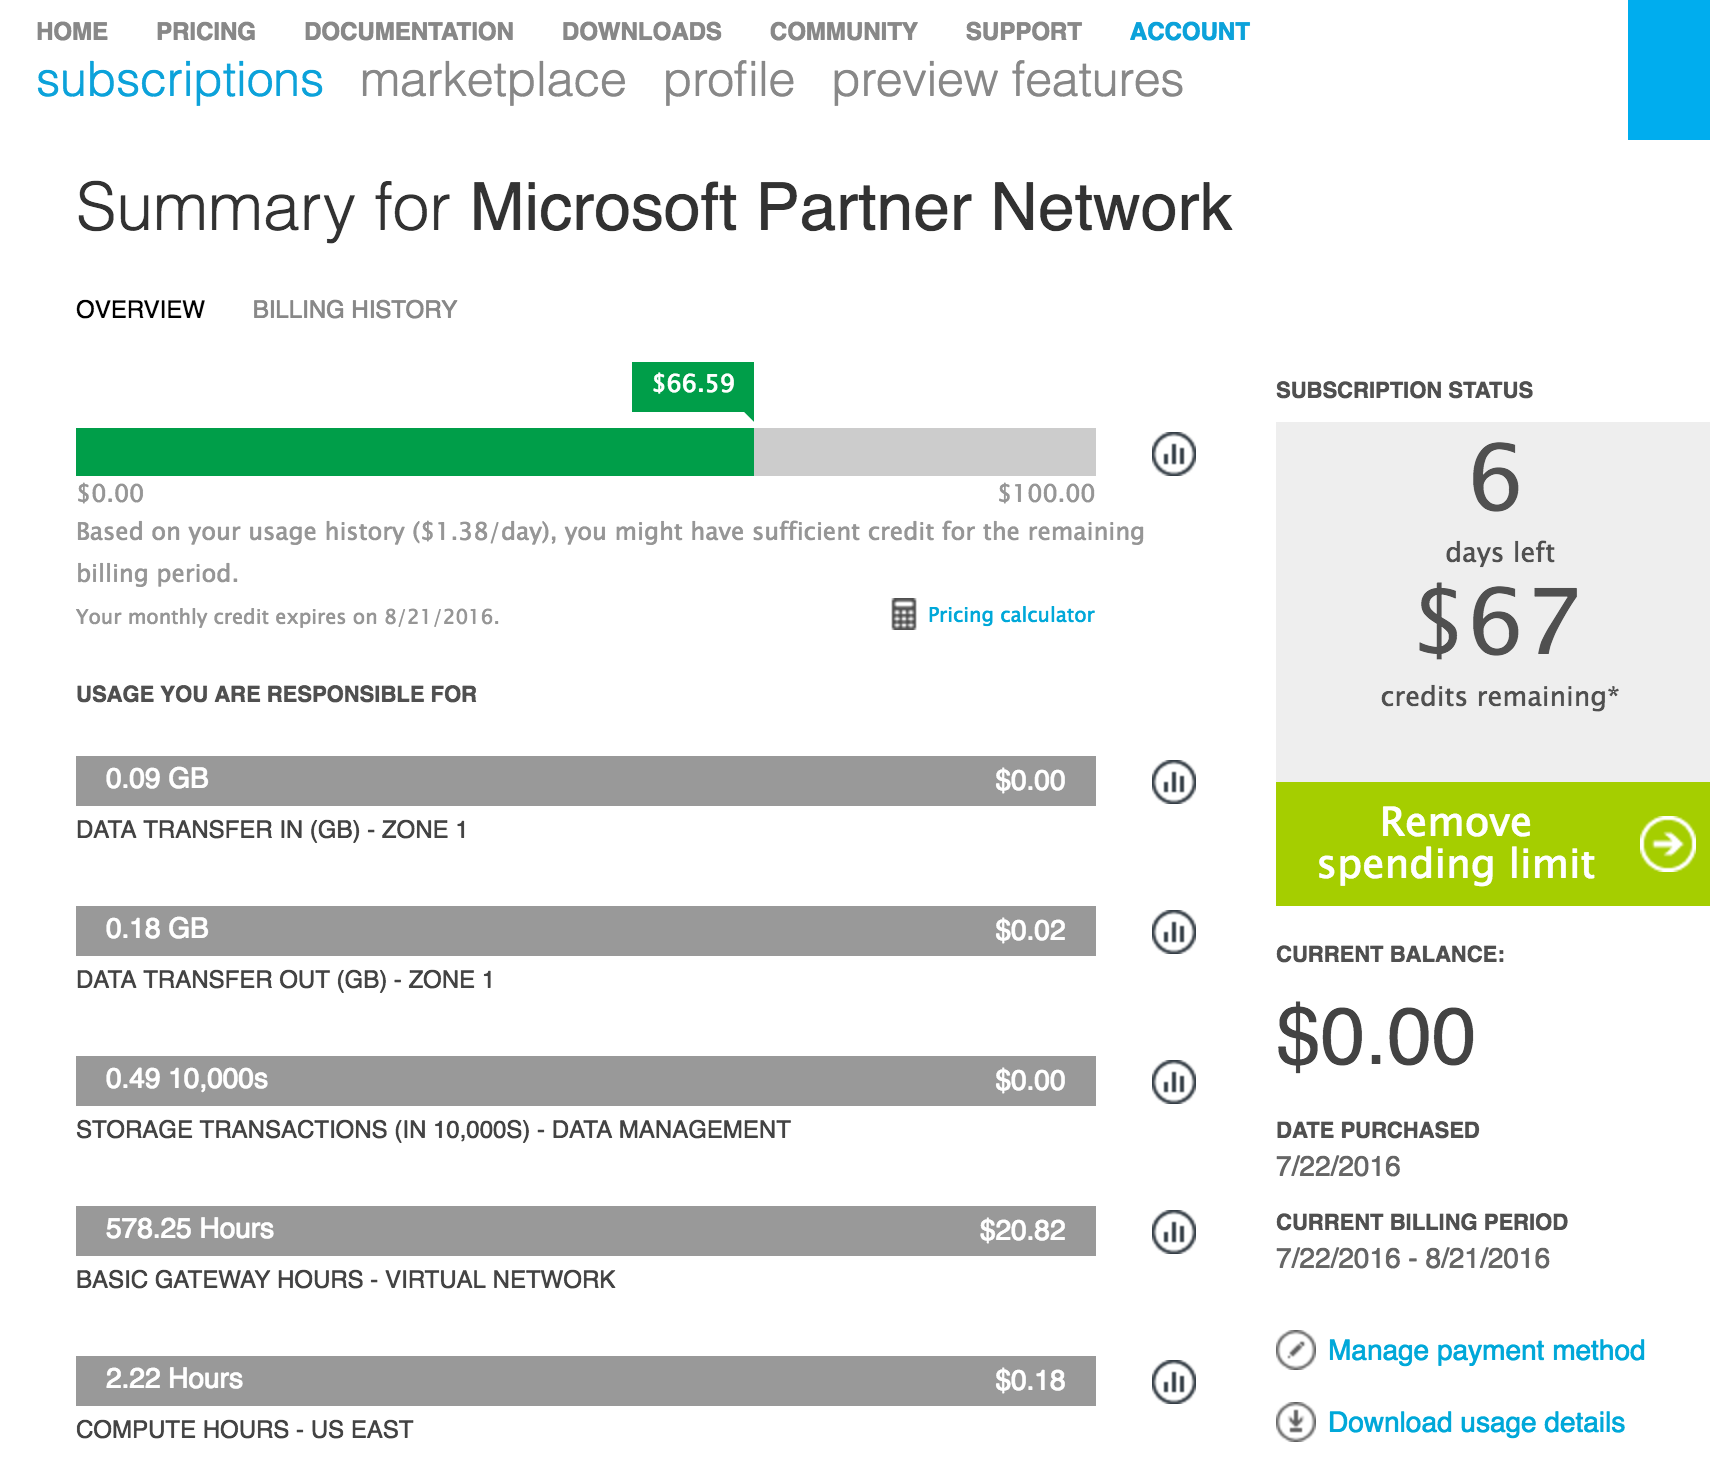Switch to the Billing History tab
This screenshot has height=1470, width=1710.
(354, 310)
